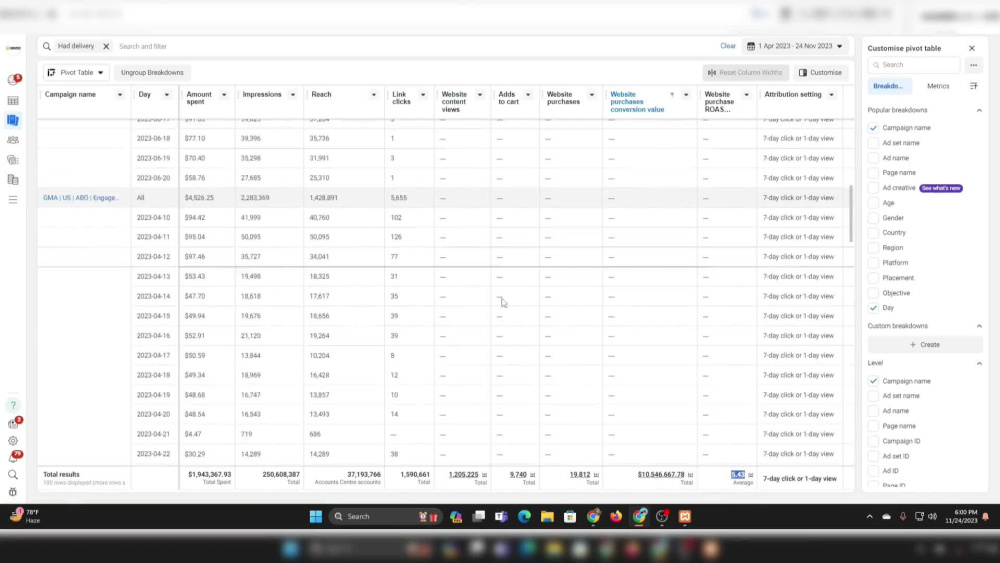Enable the Placement breakdown checkbox
Screen dimensions: 1000x563
873,278
